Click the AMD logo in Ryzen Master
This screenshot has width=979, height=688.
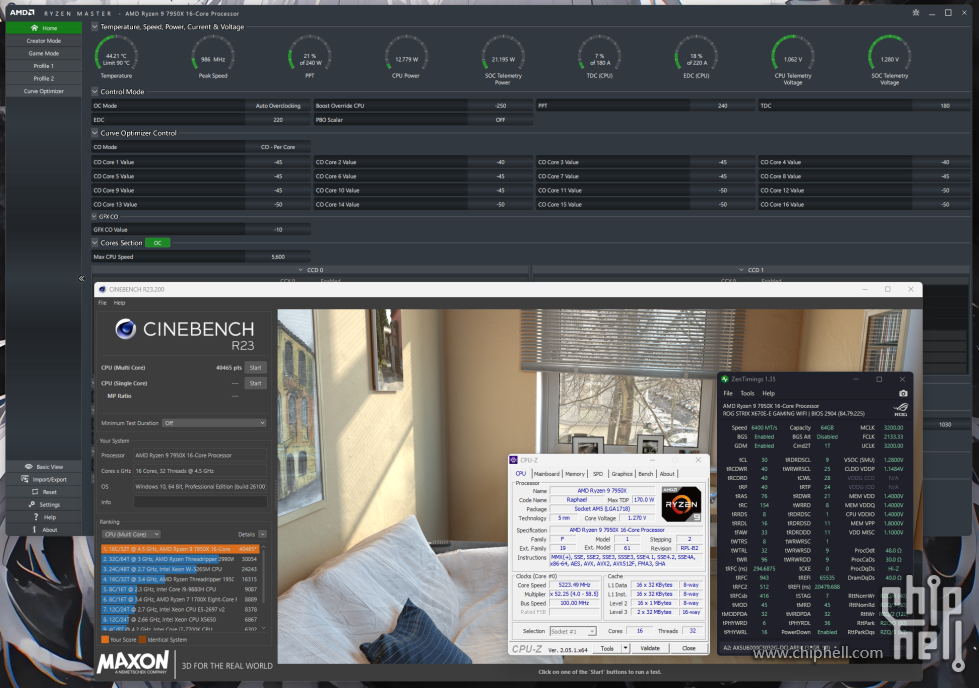coord(22,12)
